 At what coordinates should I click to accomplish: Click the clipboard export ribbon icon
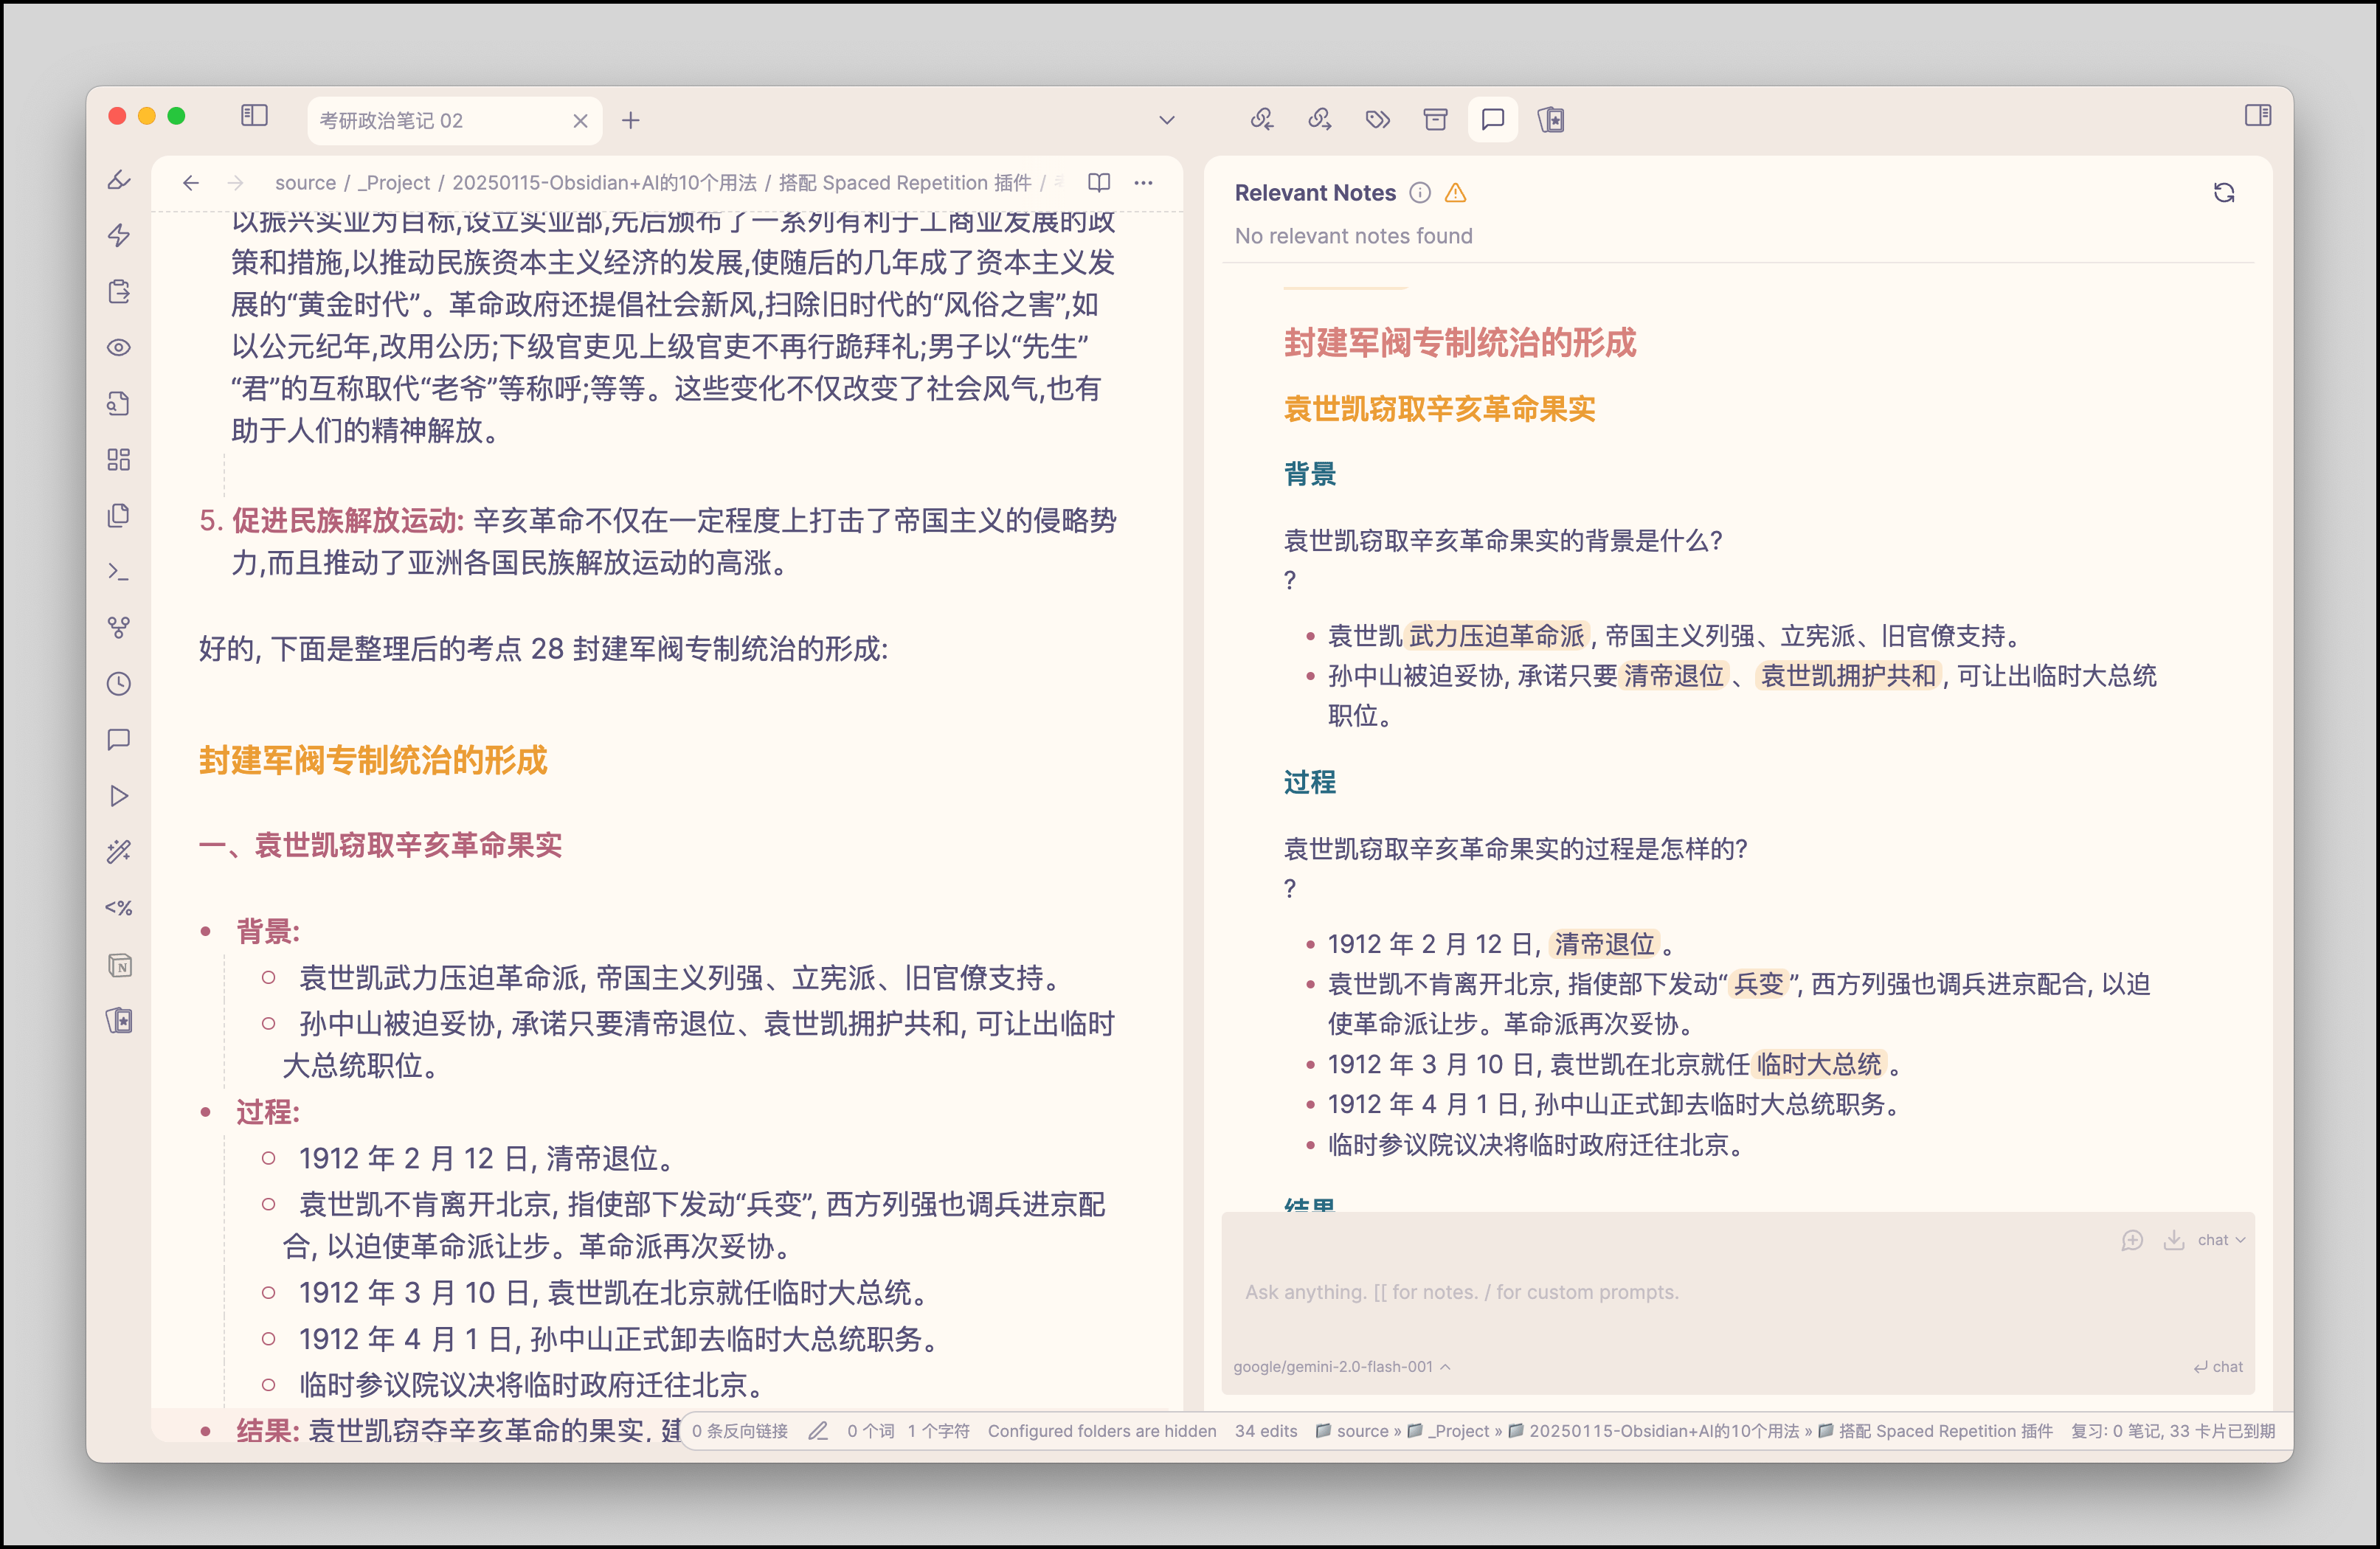point(119,292)
